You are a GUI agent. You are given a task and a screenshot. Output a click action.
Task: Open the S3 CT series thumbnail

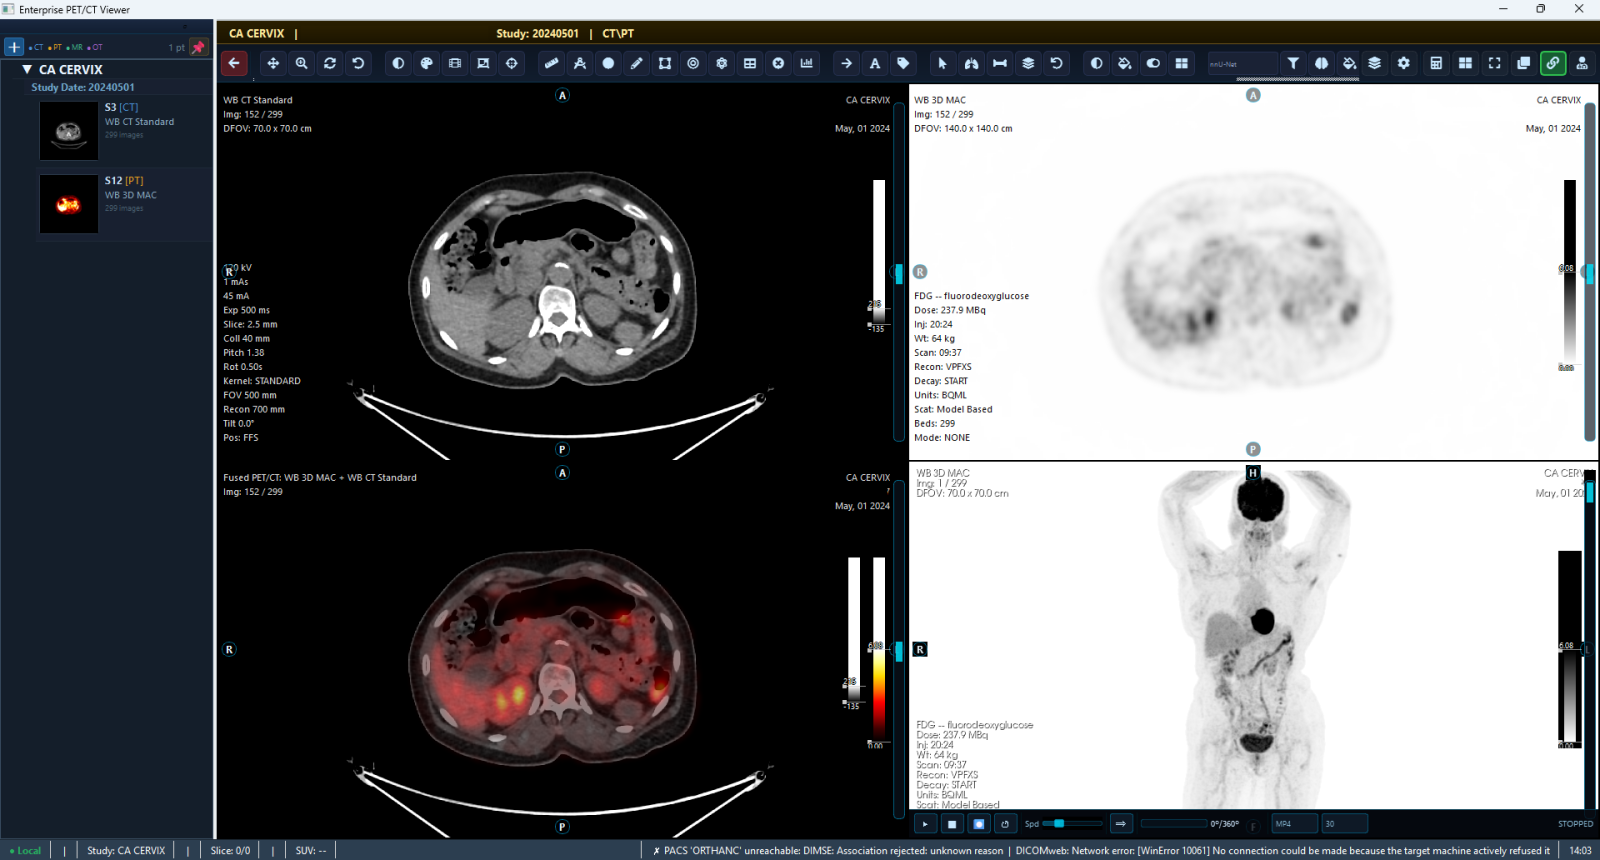point(69,131)
